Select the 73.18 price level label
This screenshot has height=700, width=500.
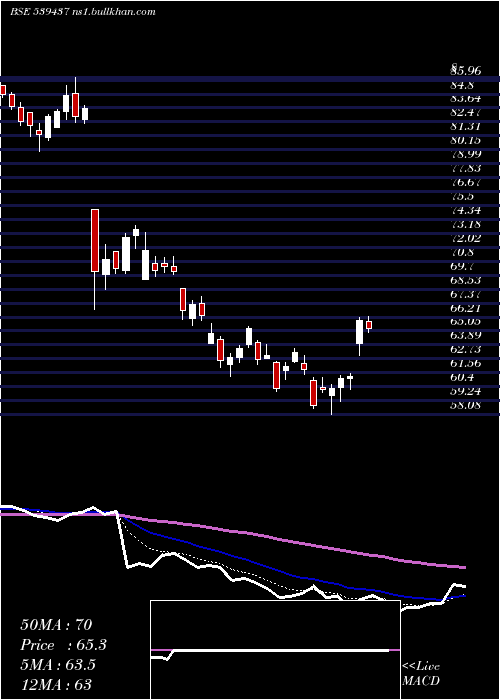tap(466, 224)
